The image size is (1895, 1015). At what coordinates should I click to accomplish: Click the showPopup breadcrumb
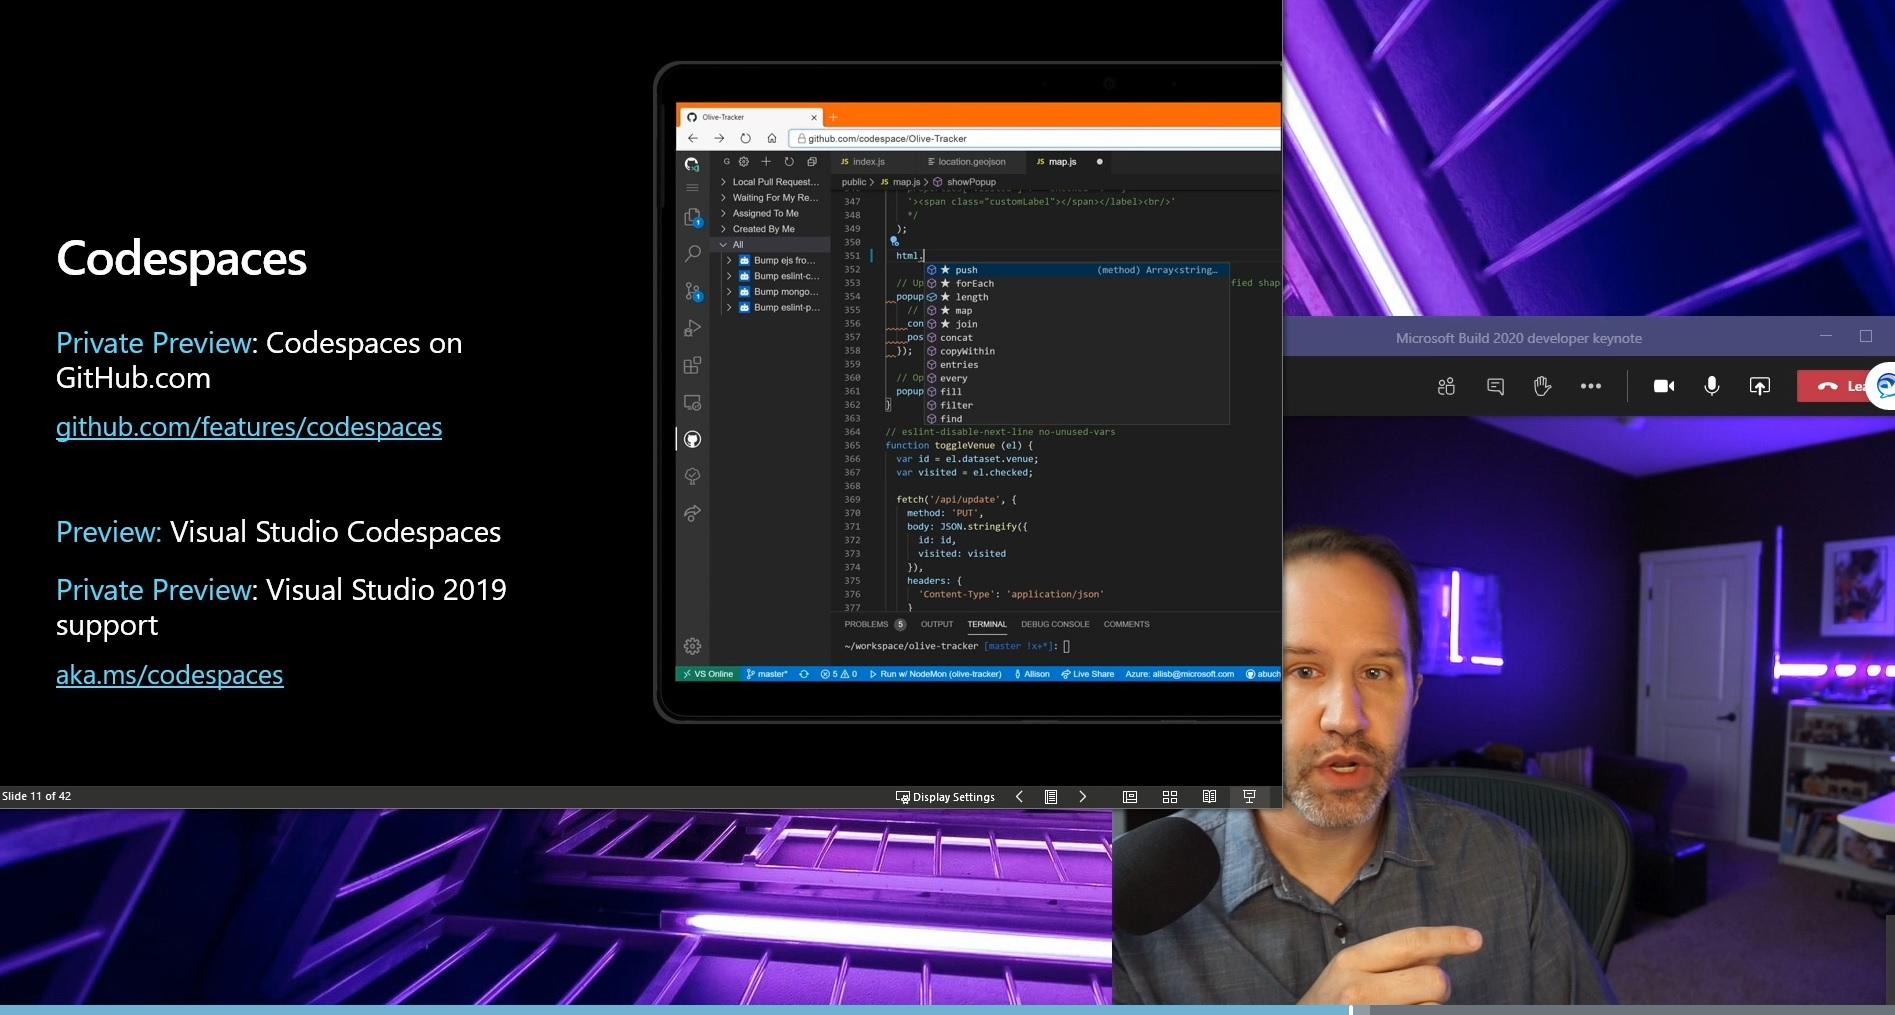click(965, 182)
